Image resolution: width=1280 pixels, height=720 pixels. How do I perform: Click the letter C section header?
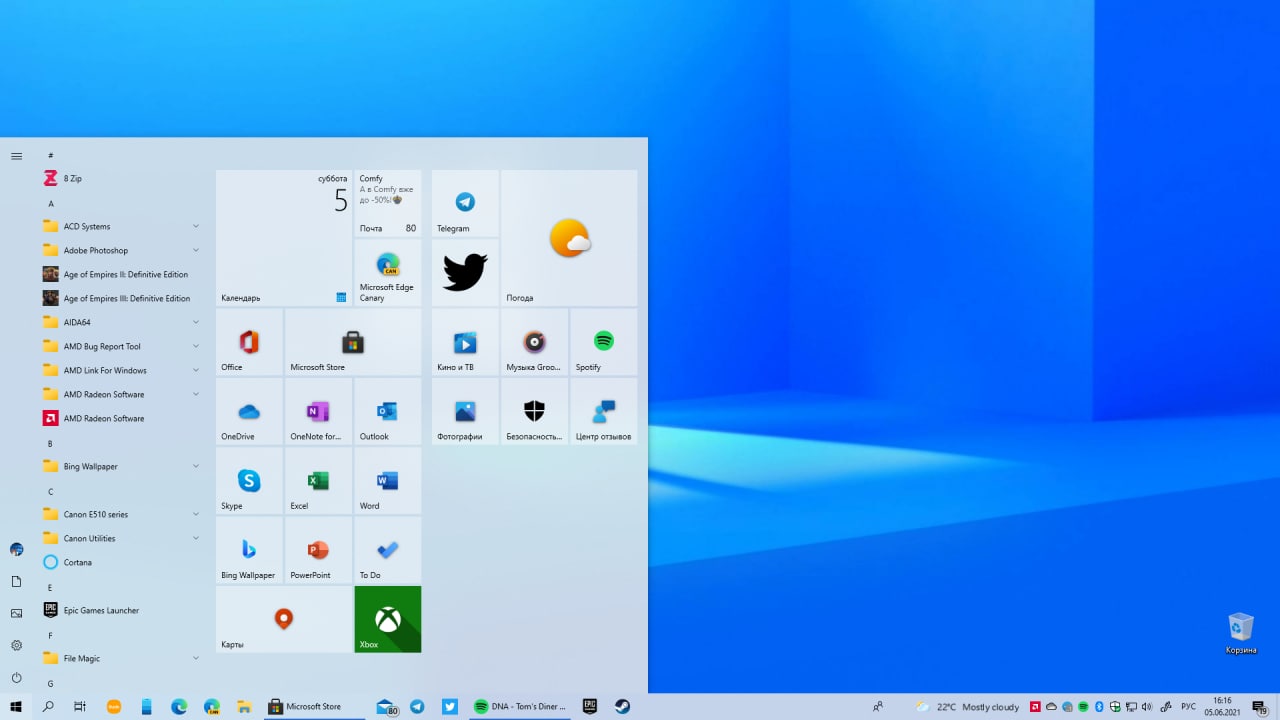pos(51,491)
